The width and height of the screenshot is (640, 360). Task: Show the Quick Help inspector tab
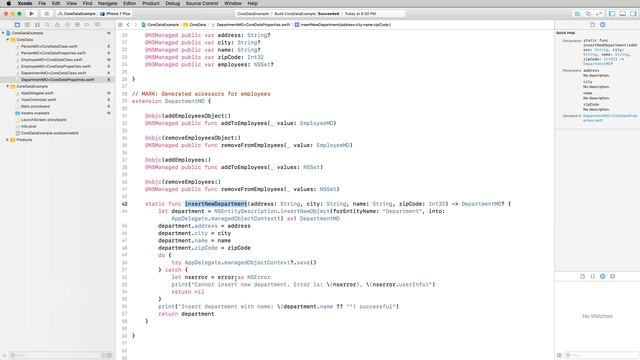602,25
